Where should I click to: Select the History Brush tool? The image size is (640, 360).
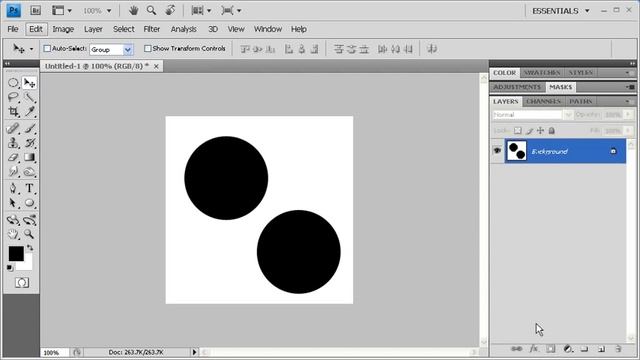tap(29, 143)
